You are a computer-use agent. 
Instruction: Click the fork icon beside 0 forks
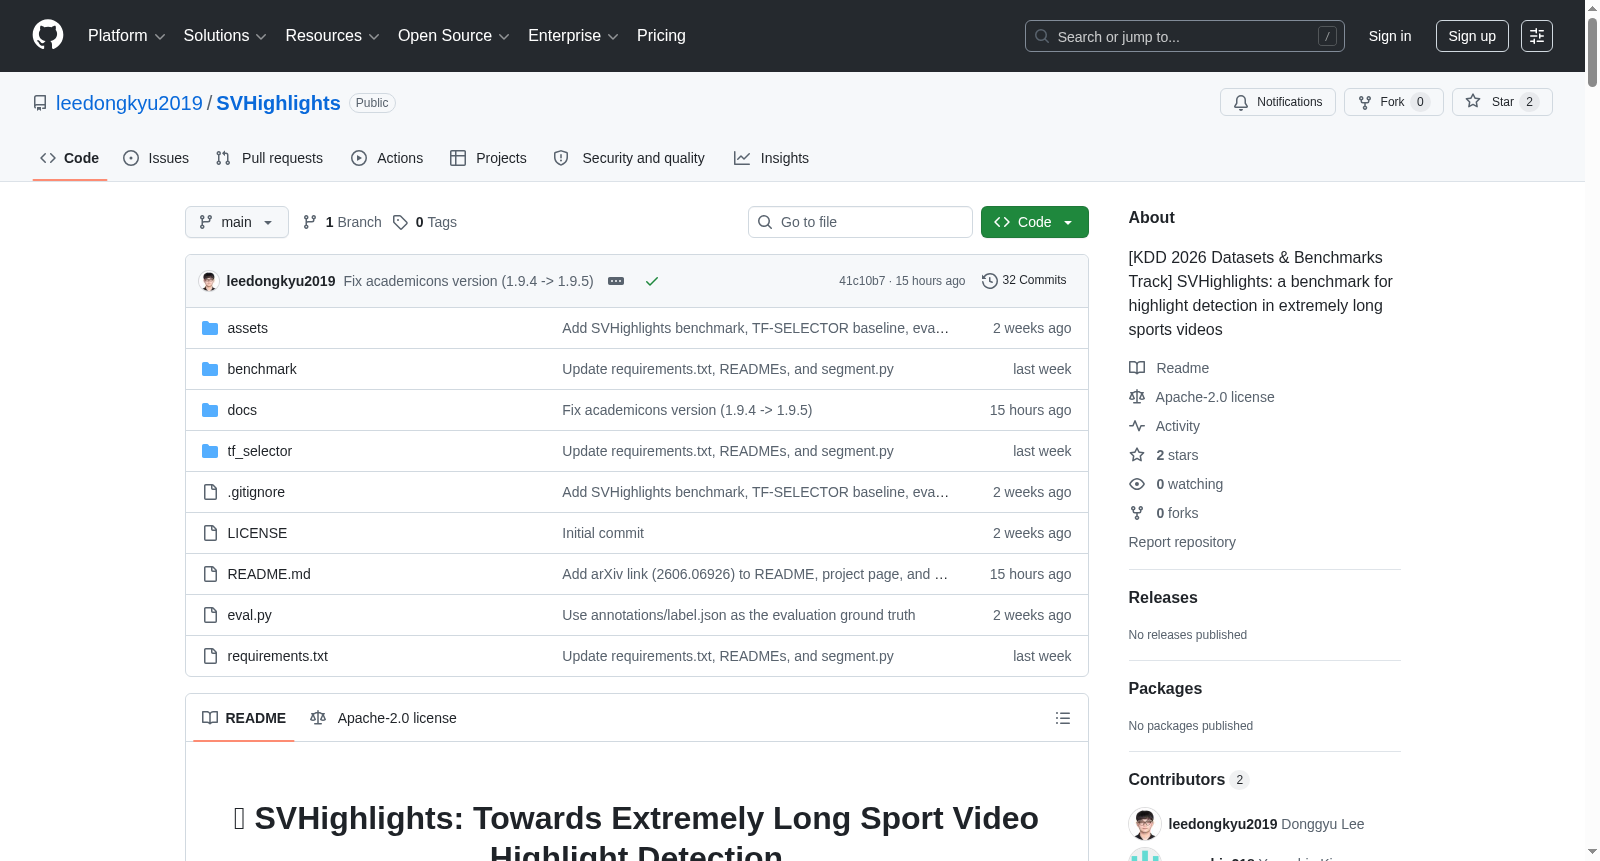click(x=1137, y=513)
